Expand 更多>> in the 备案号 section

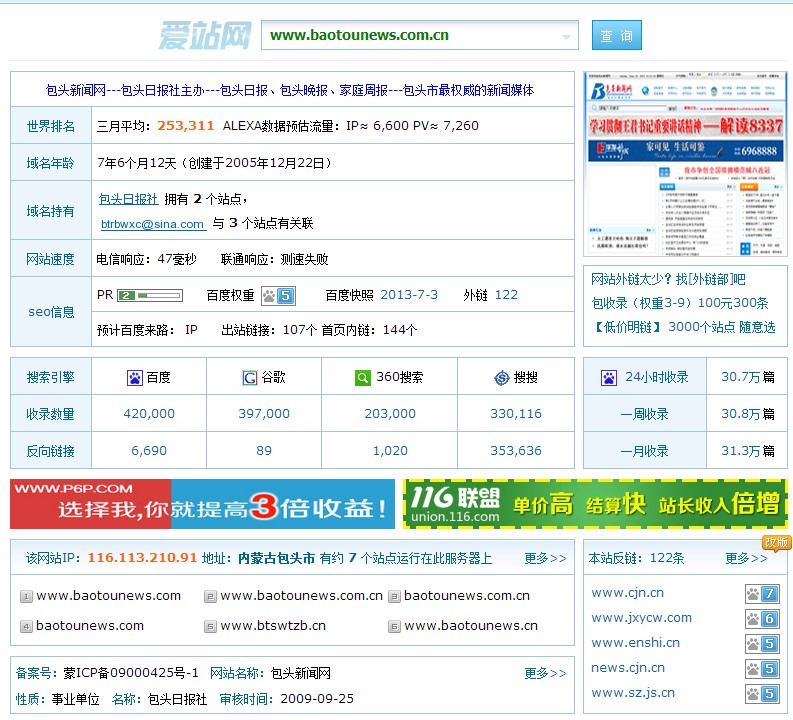click(545, 673)
